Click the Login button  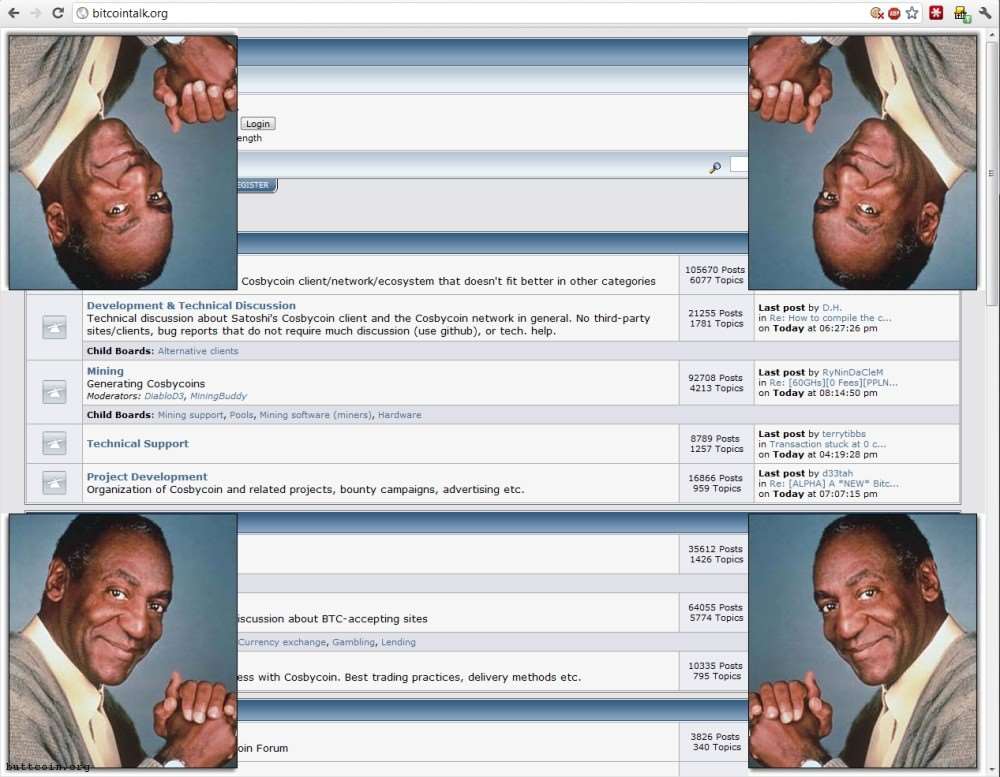click(x=258, y=124)
